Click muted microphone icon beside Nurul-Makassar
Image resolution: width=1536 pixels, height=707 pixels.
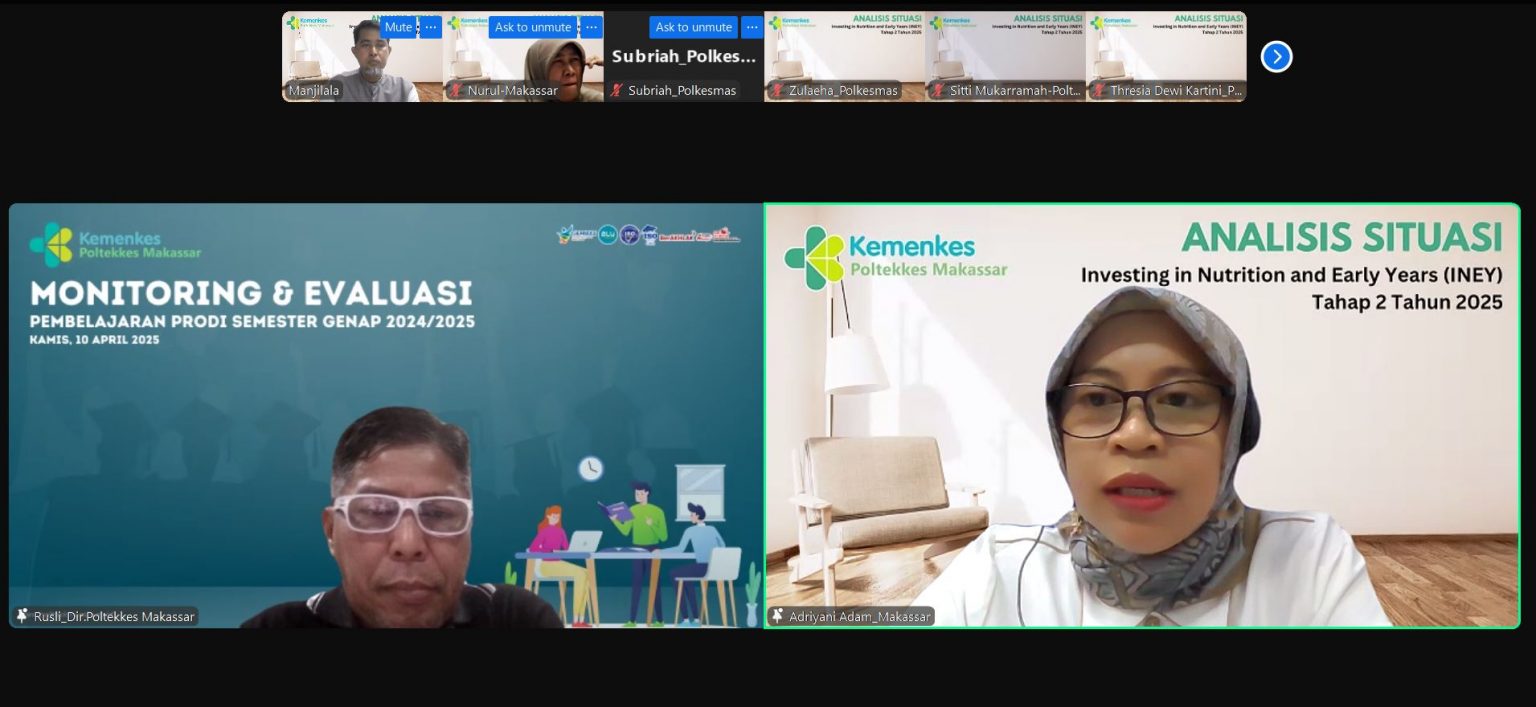tap(457, 91)
